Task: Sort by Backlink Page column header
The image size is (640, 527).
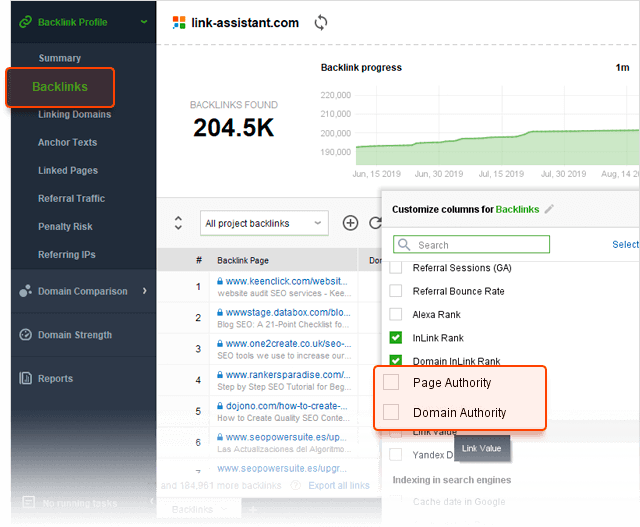Action: [243, 260]
